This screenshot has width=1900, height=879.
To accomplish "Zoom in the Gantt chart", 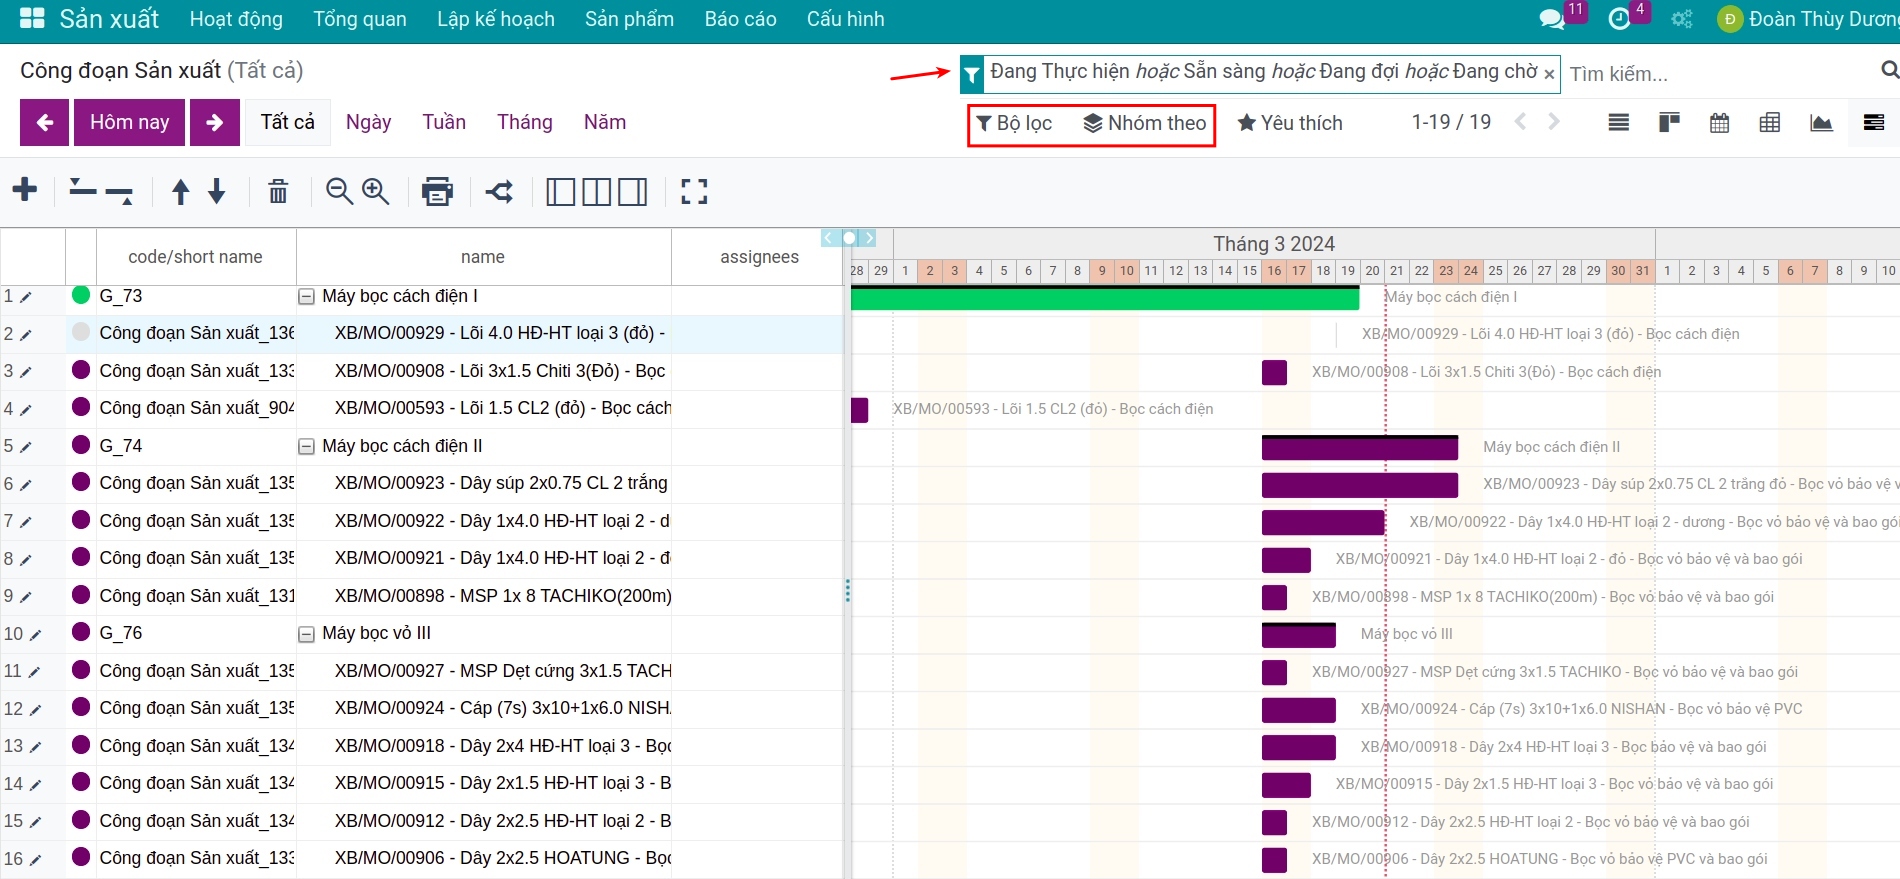I will coord(376,191).
